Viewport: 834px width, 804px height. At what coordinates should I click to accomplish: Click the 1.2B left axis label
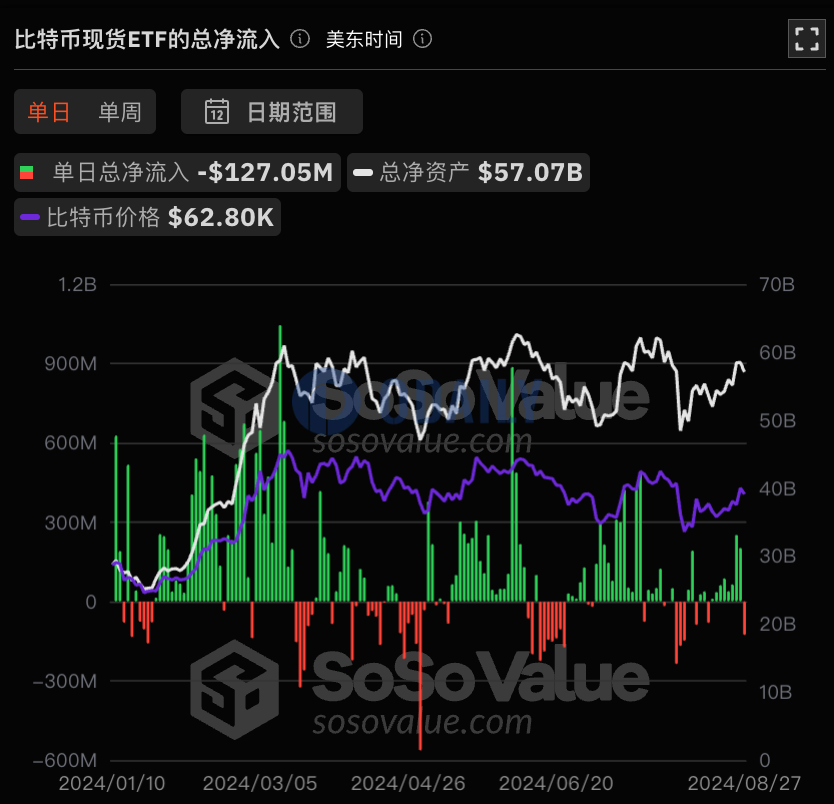[x=77, y=285]
